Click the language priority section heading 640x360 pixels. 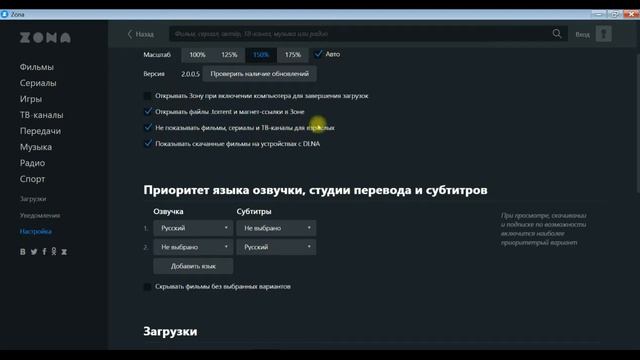[316, 190]
